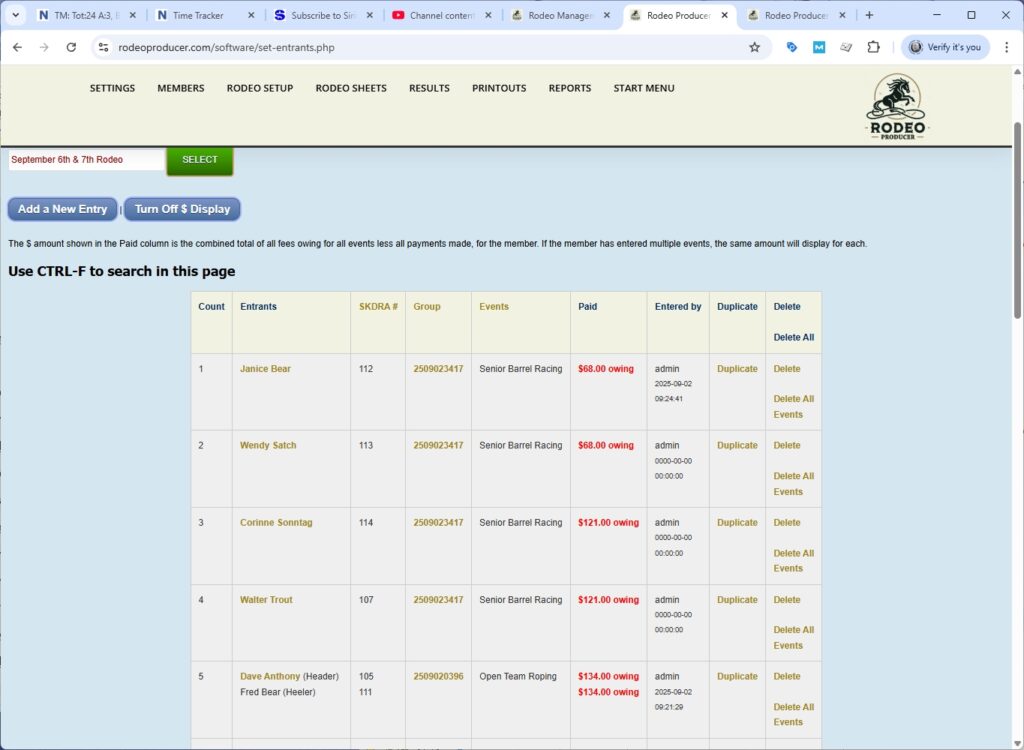Click Turn Off $ Display
This screenshot has height=750, width=1024.
pos(181,209)
